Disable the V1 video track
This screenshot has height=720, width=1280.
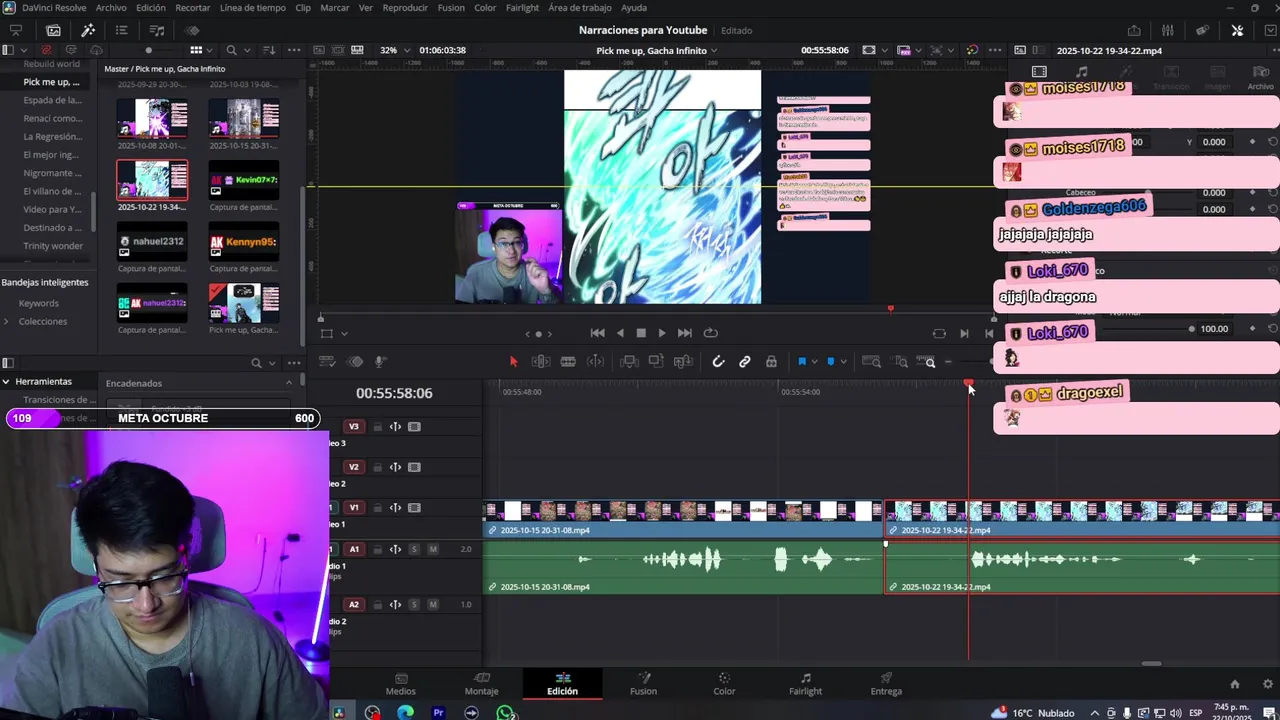click(x=414, y=508)
